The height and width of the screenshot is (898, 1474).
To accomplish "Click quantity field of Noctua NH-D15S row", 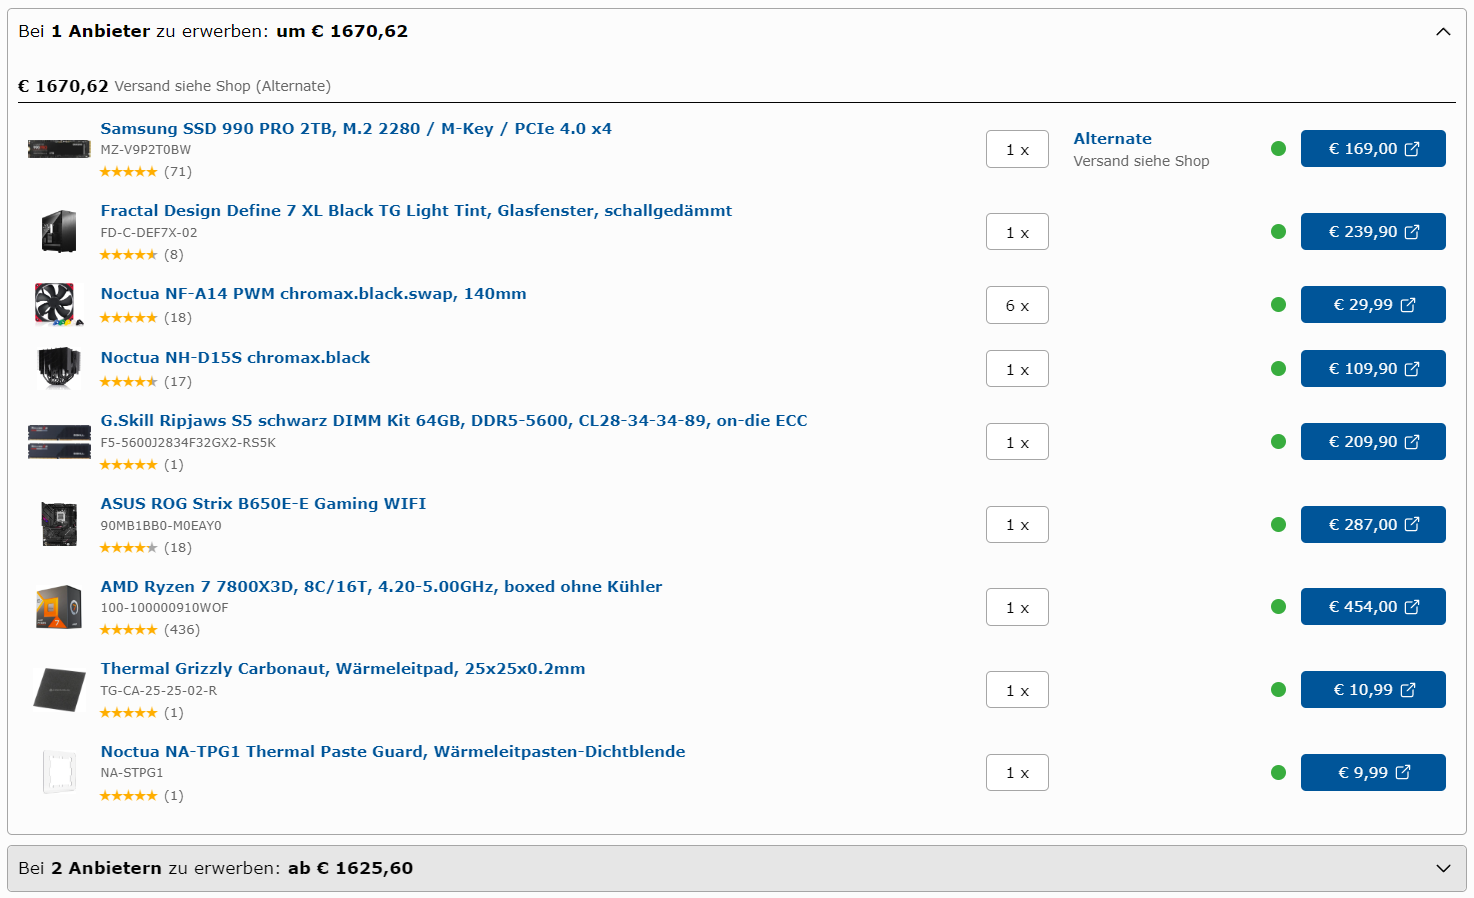I will 1017,369.
